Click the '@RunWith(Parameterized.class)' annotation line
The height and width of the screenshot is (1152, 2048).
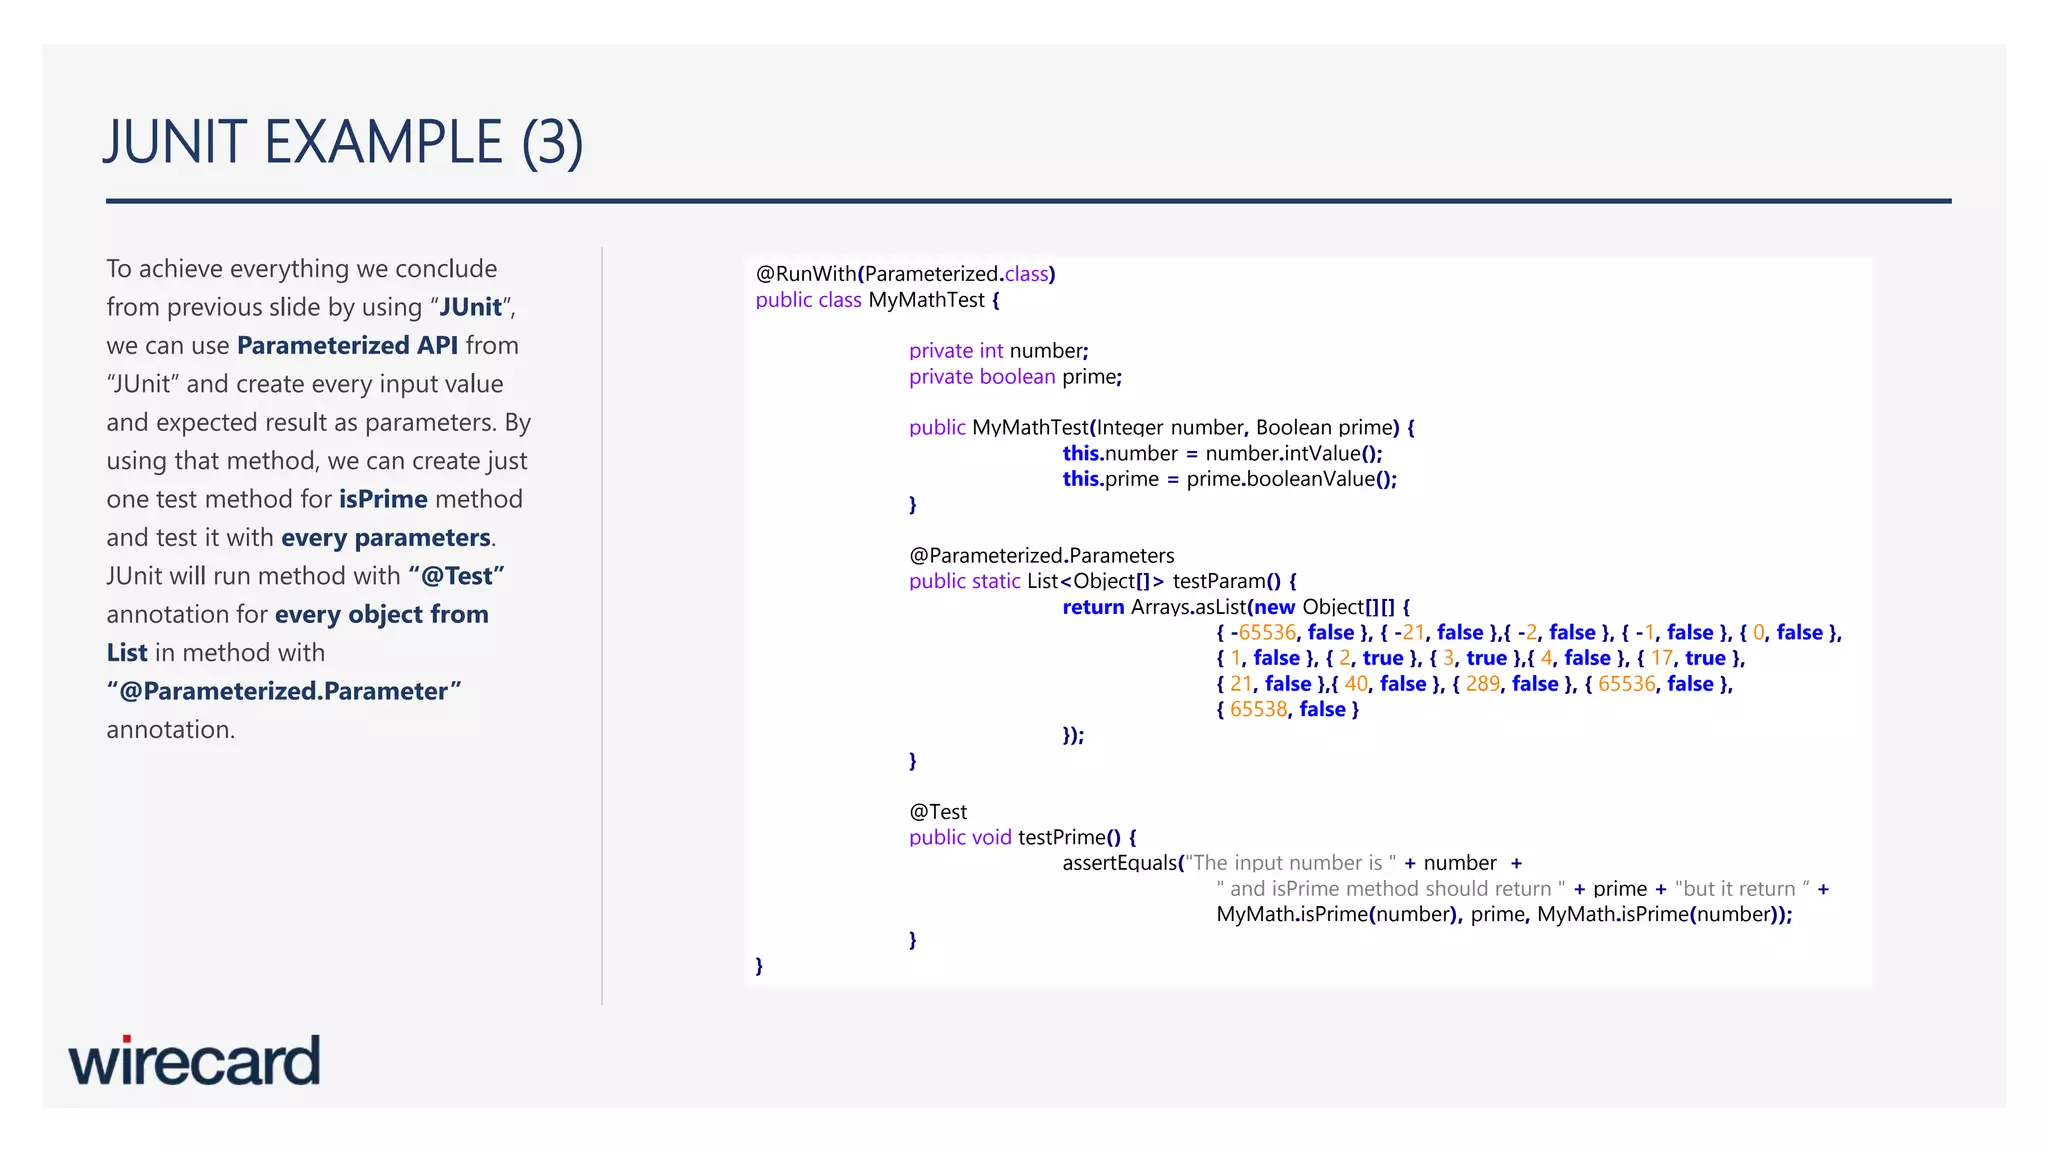(905, 274)
